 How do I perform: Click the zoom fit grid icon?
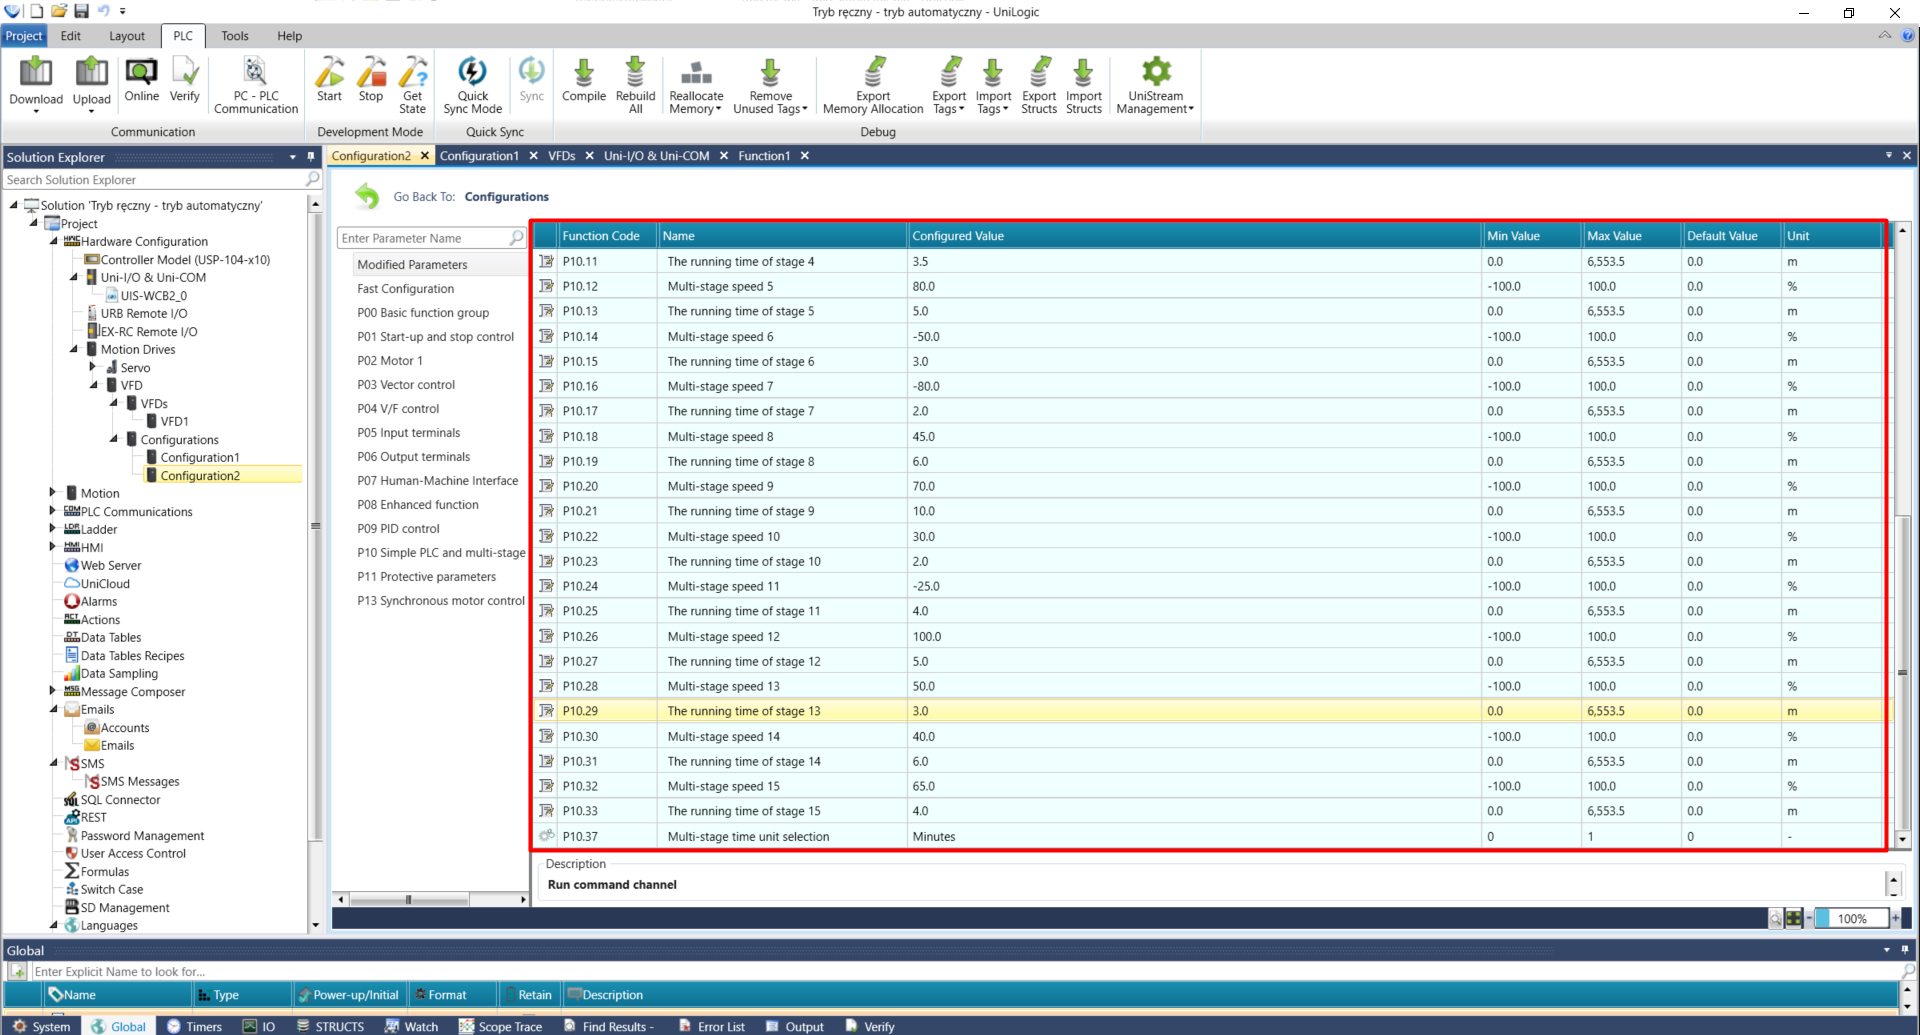click(x=1794, y=918)
